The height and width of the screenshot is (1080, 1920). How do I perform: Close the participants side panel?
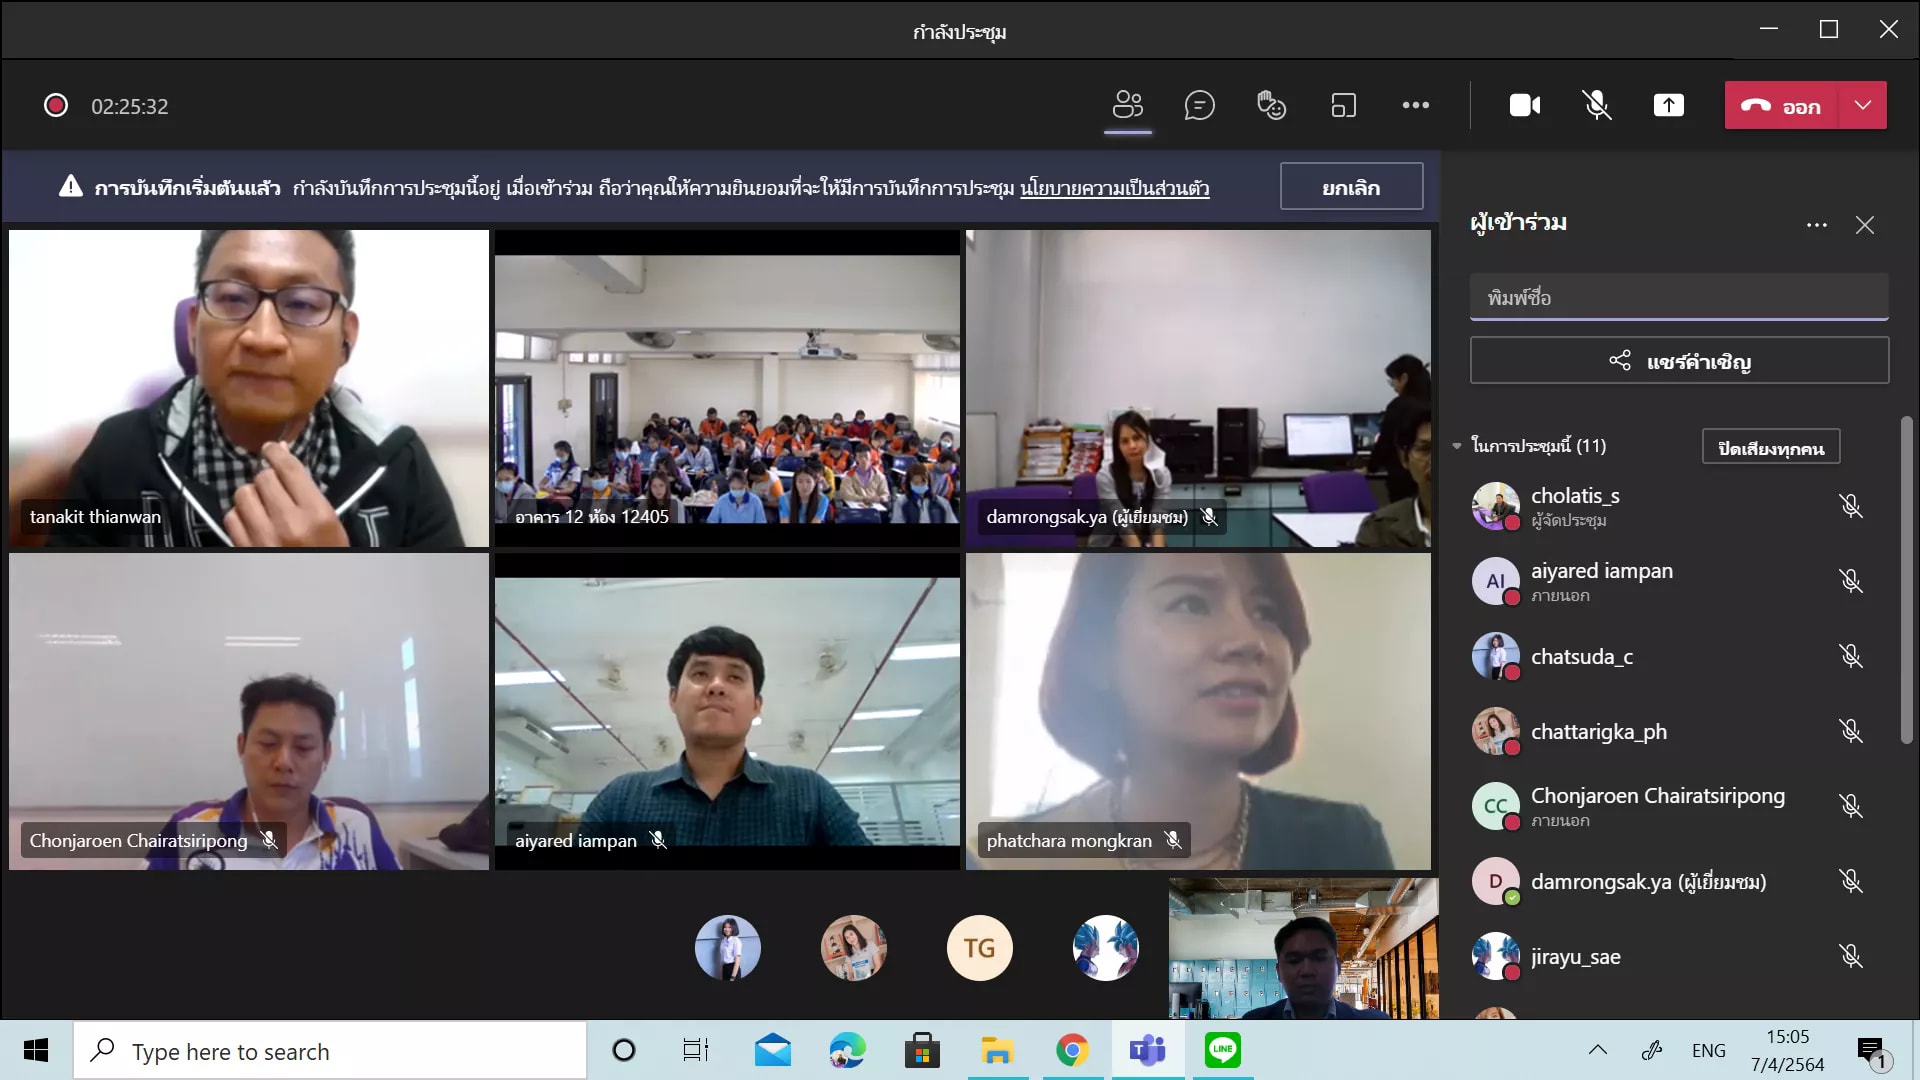[1864, 225]
